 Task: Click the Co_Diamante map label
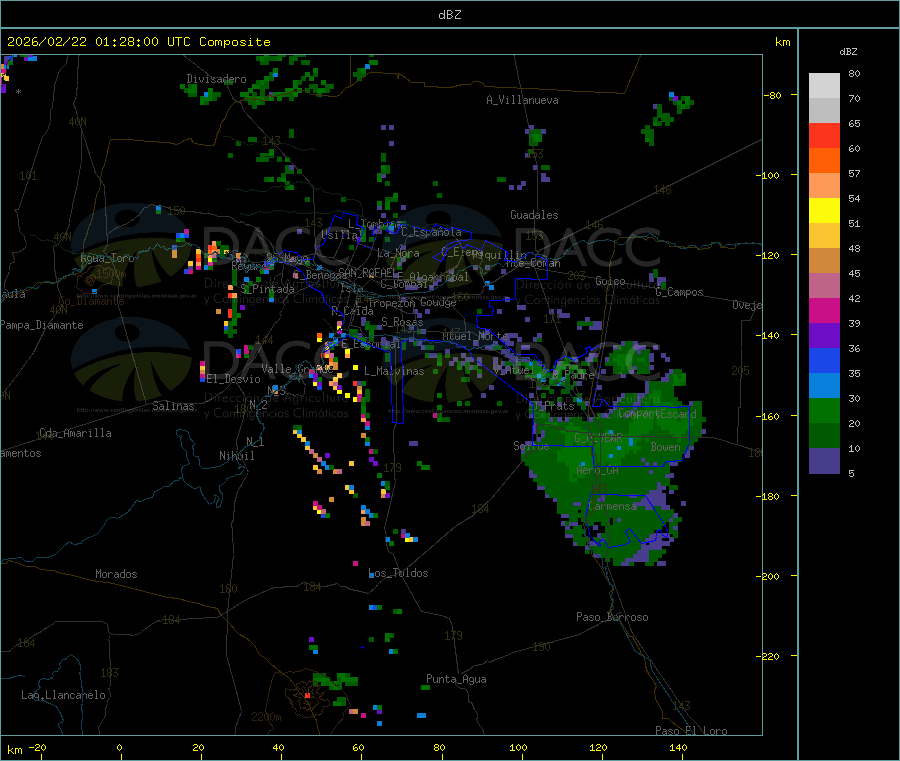click(x=91, y=301)
